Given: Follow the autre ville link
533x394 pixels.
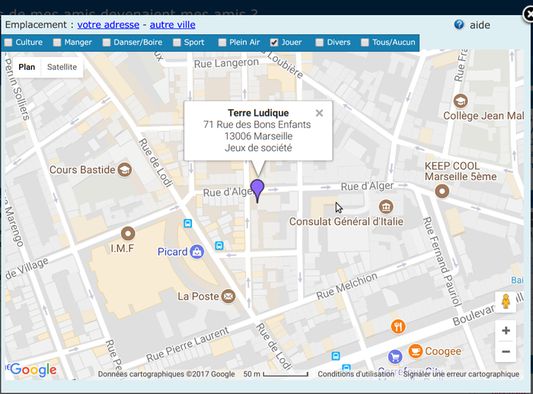Looking at the screenshot, I should point(172,25).
